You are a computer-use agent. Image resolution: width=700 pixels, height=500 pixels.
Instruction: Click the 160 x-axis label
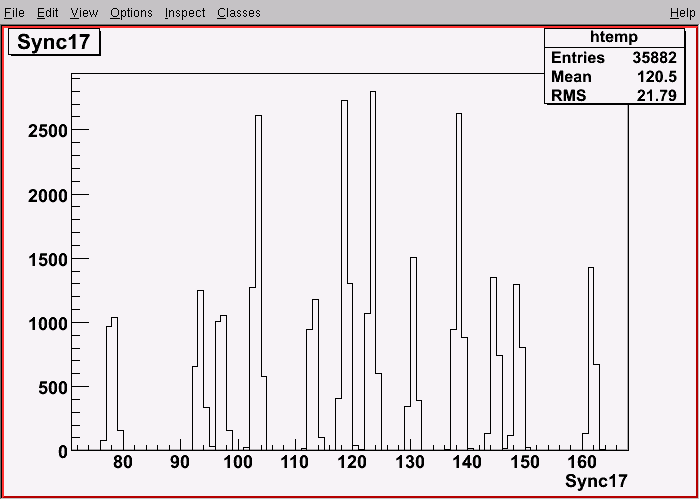tap(582, 462)
